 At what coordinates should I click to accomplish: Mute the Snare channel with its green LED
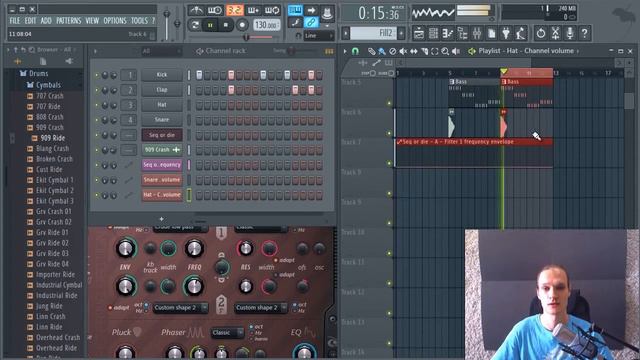click(x=97, y=120)
